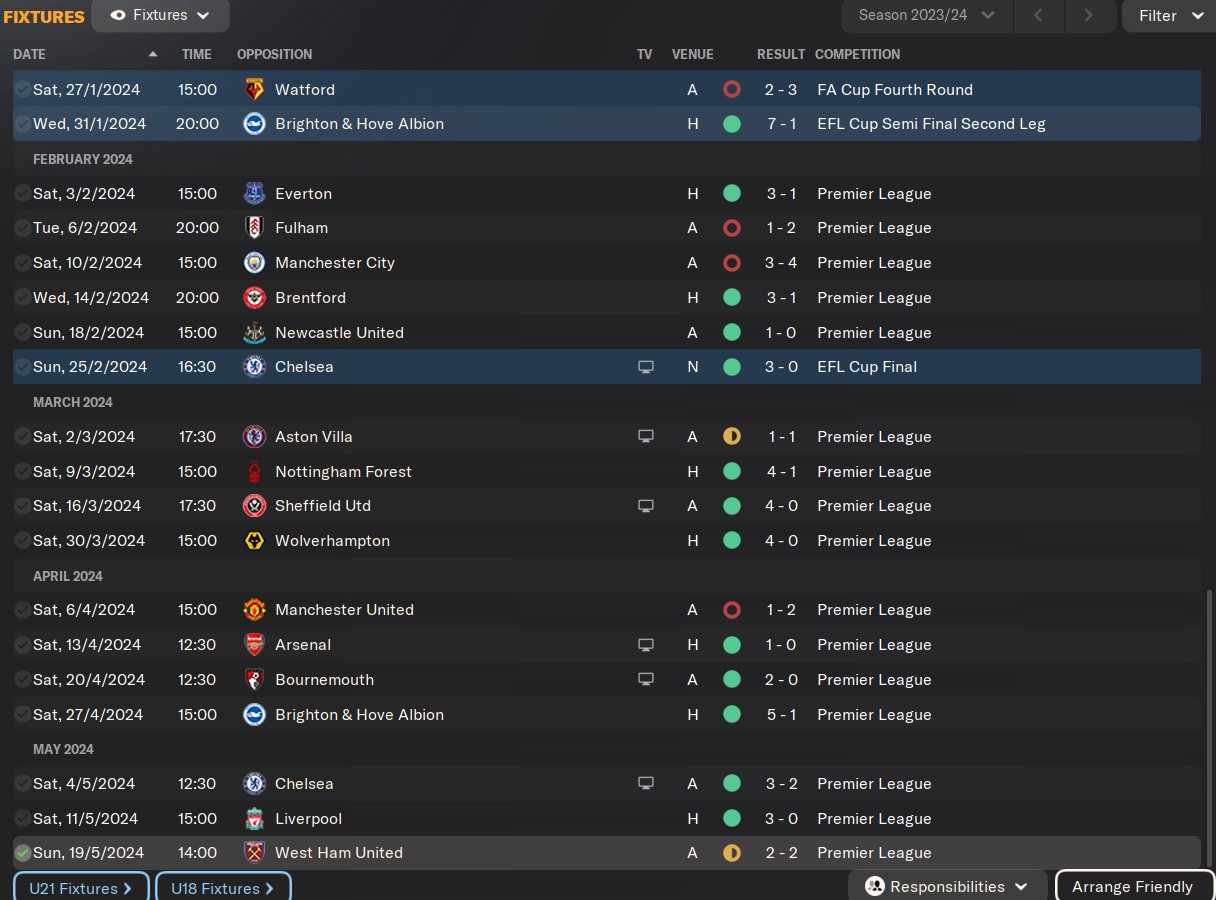Click the Liverpool club badge icon

point(255,819)
